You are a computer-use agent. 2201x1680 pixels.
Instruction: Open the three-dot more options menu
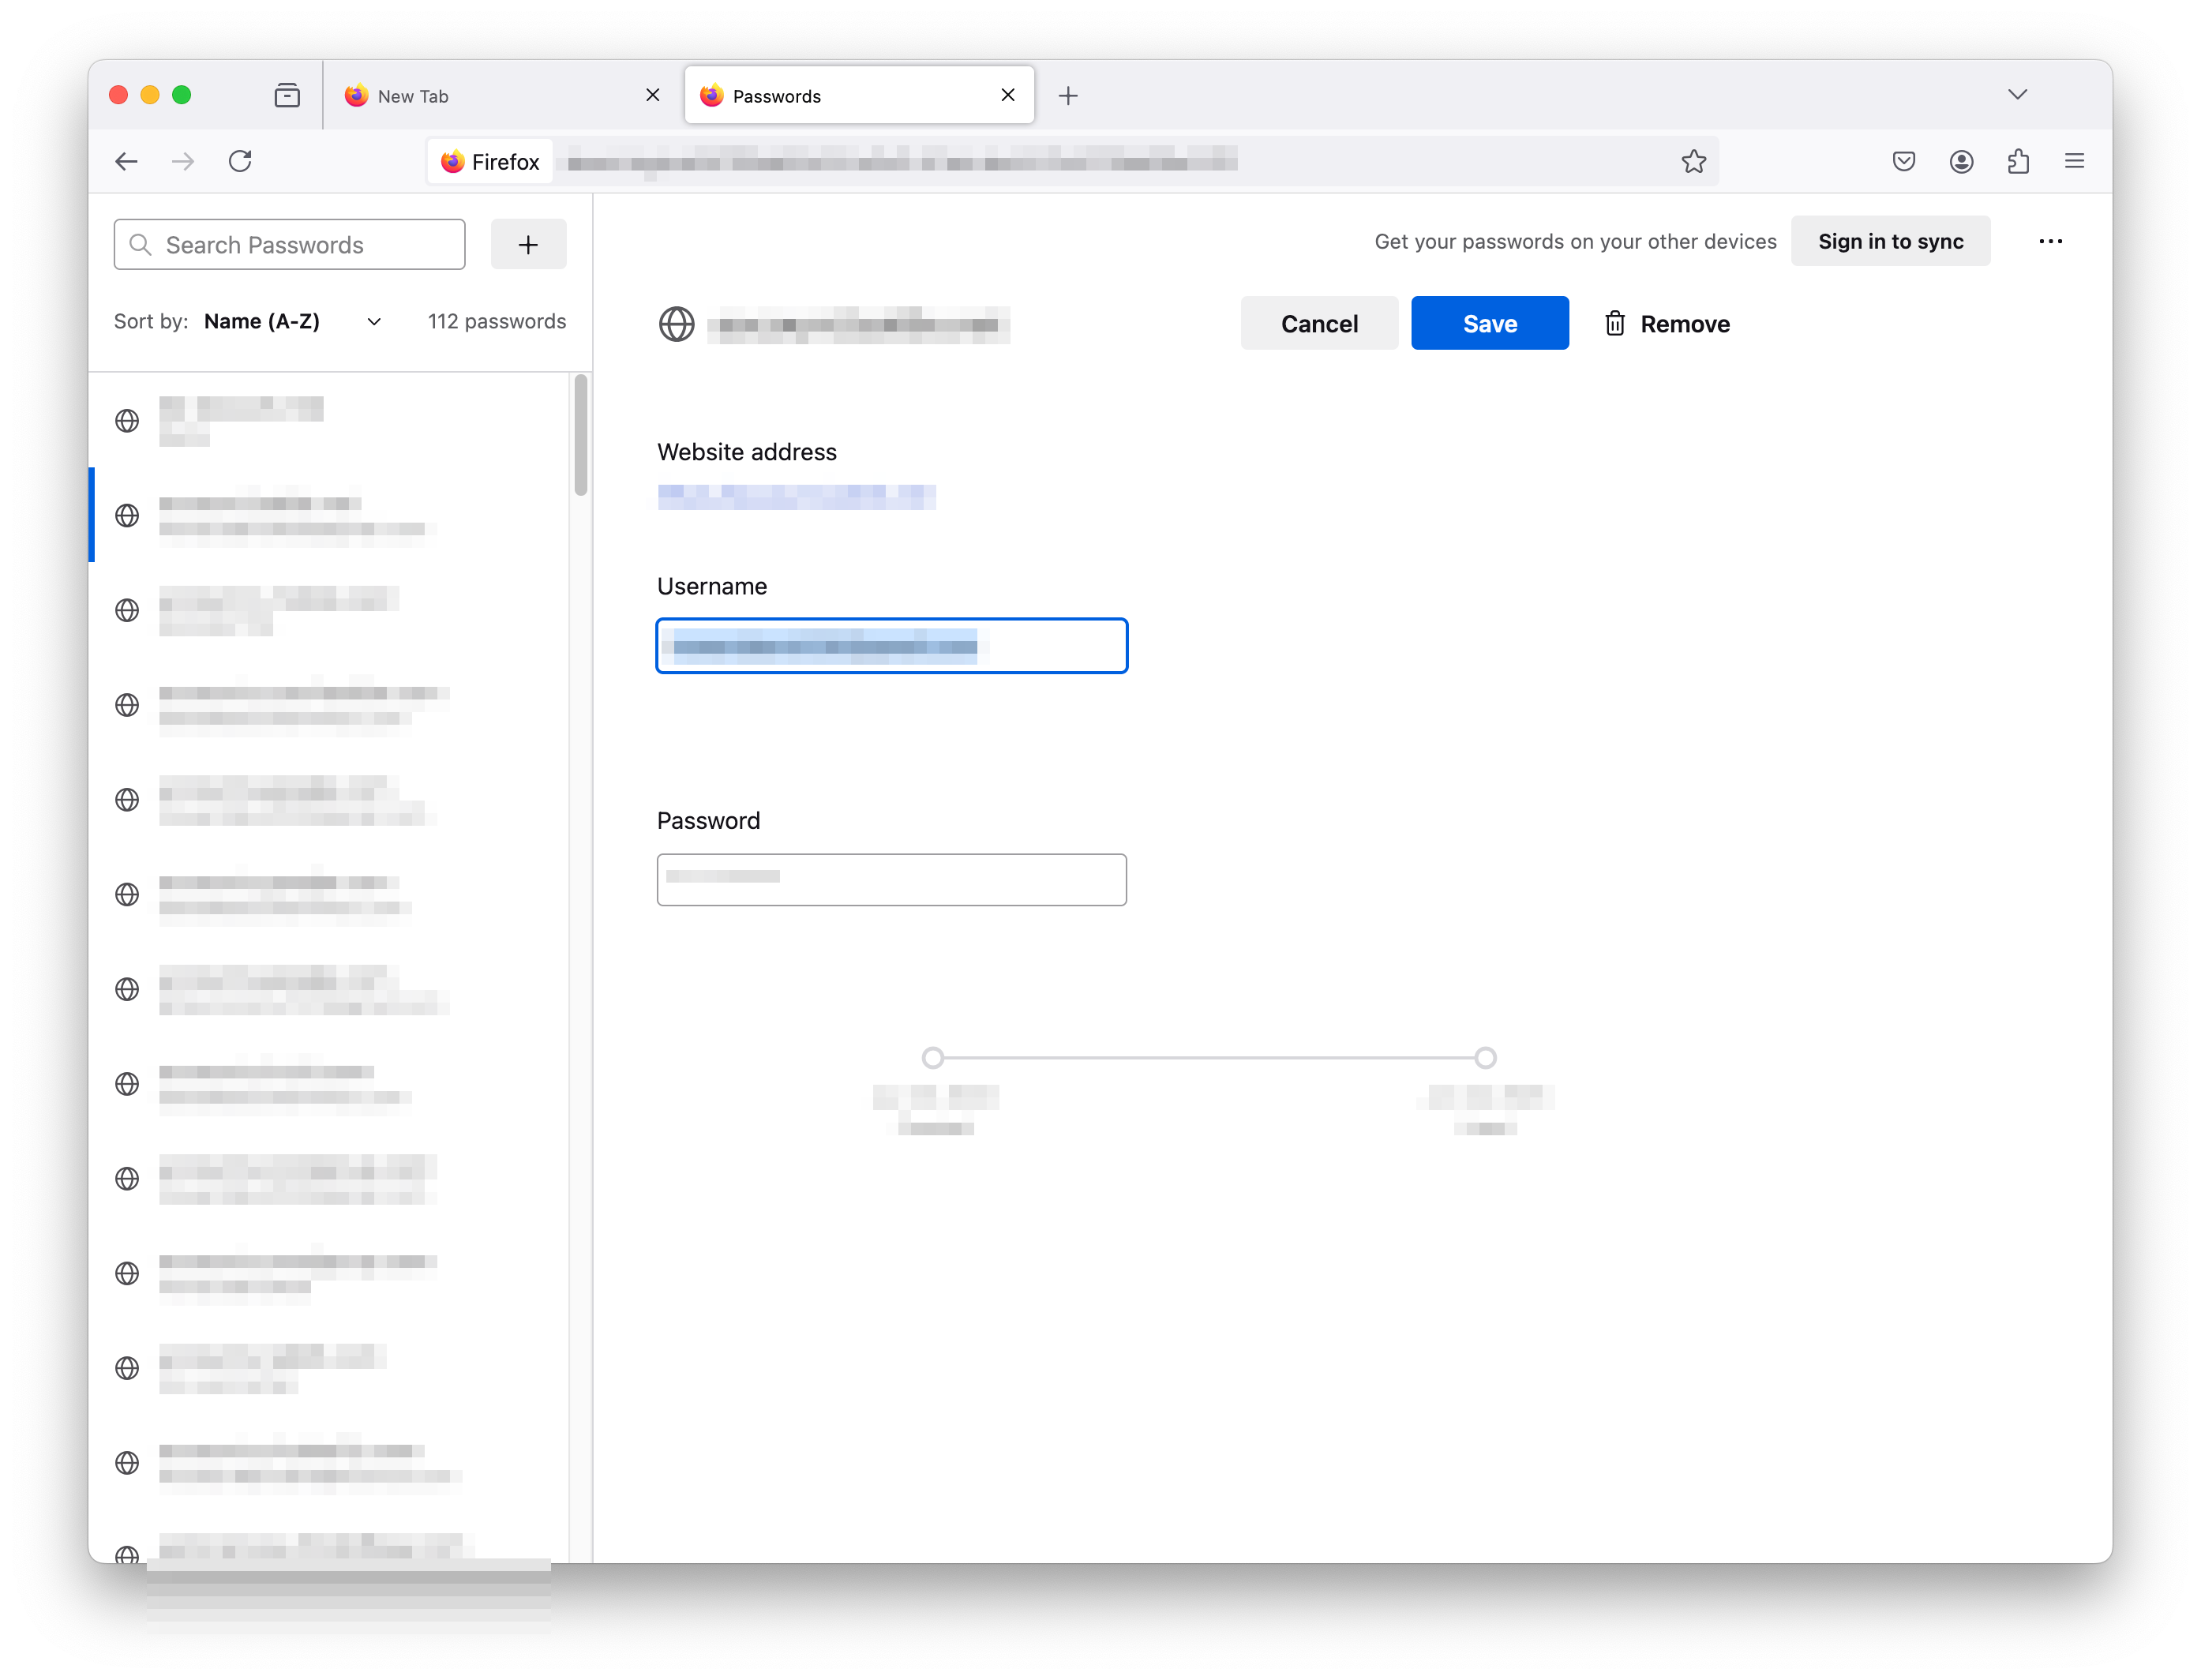click(2050, 241)
